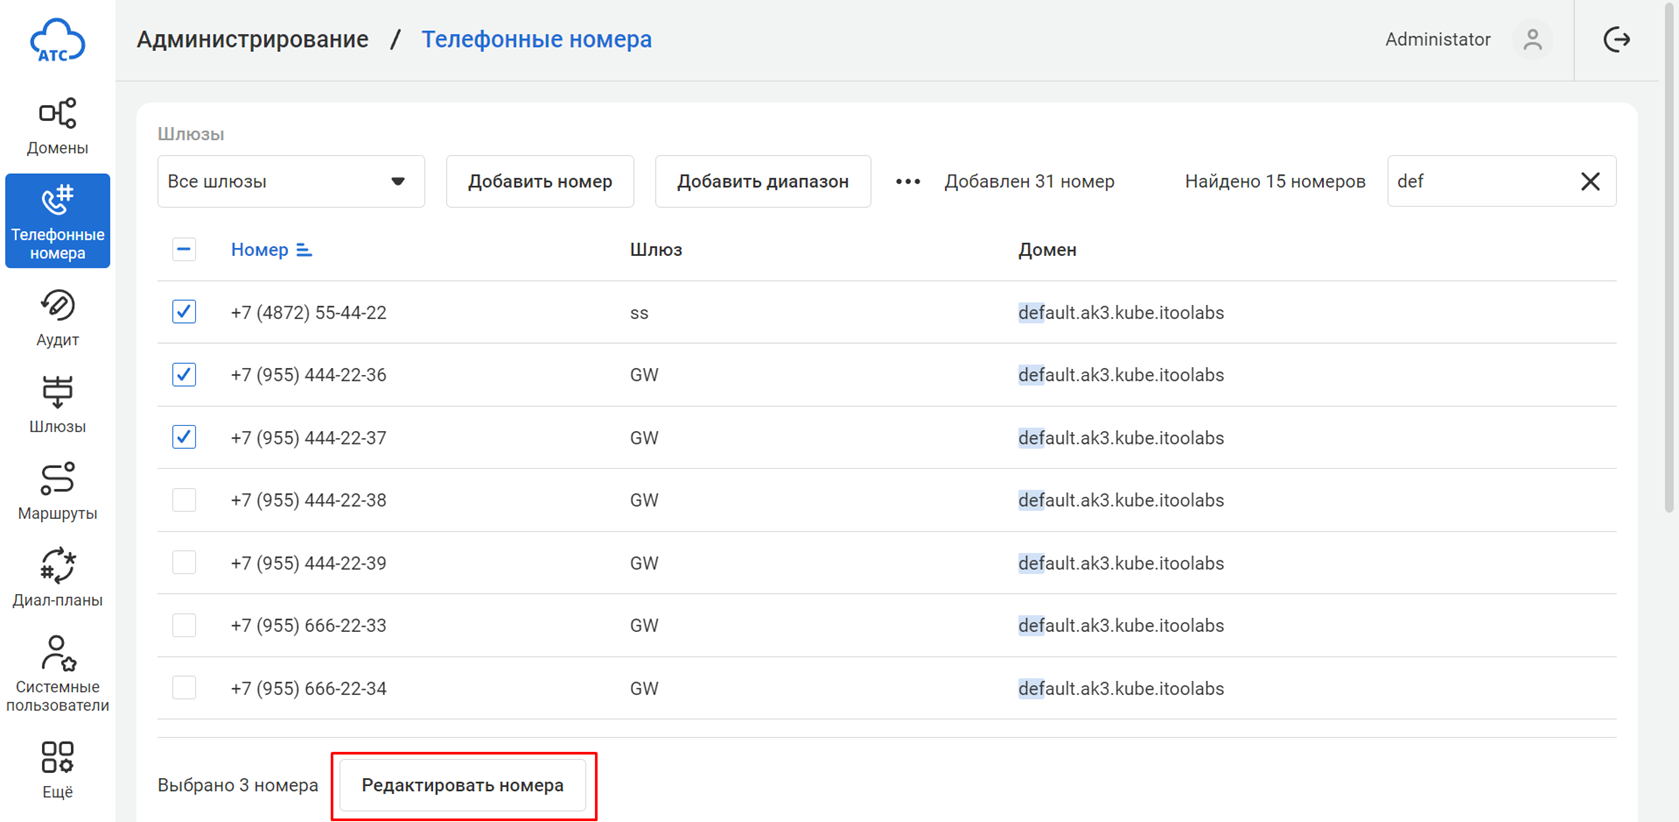Navigate to Администрирование breadcrumb
The image size is (1679, 822).
[x=252, y=40]
